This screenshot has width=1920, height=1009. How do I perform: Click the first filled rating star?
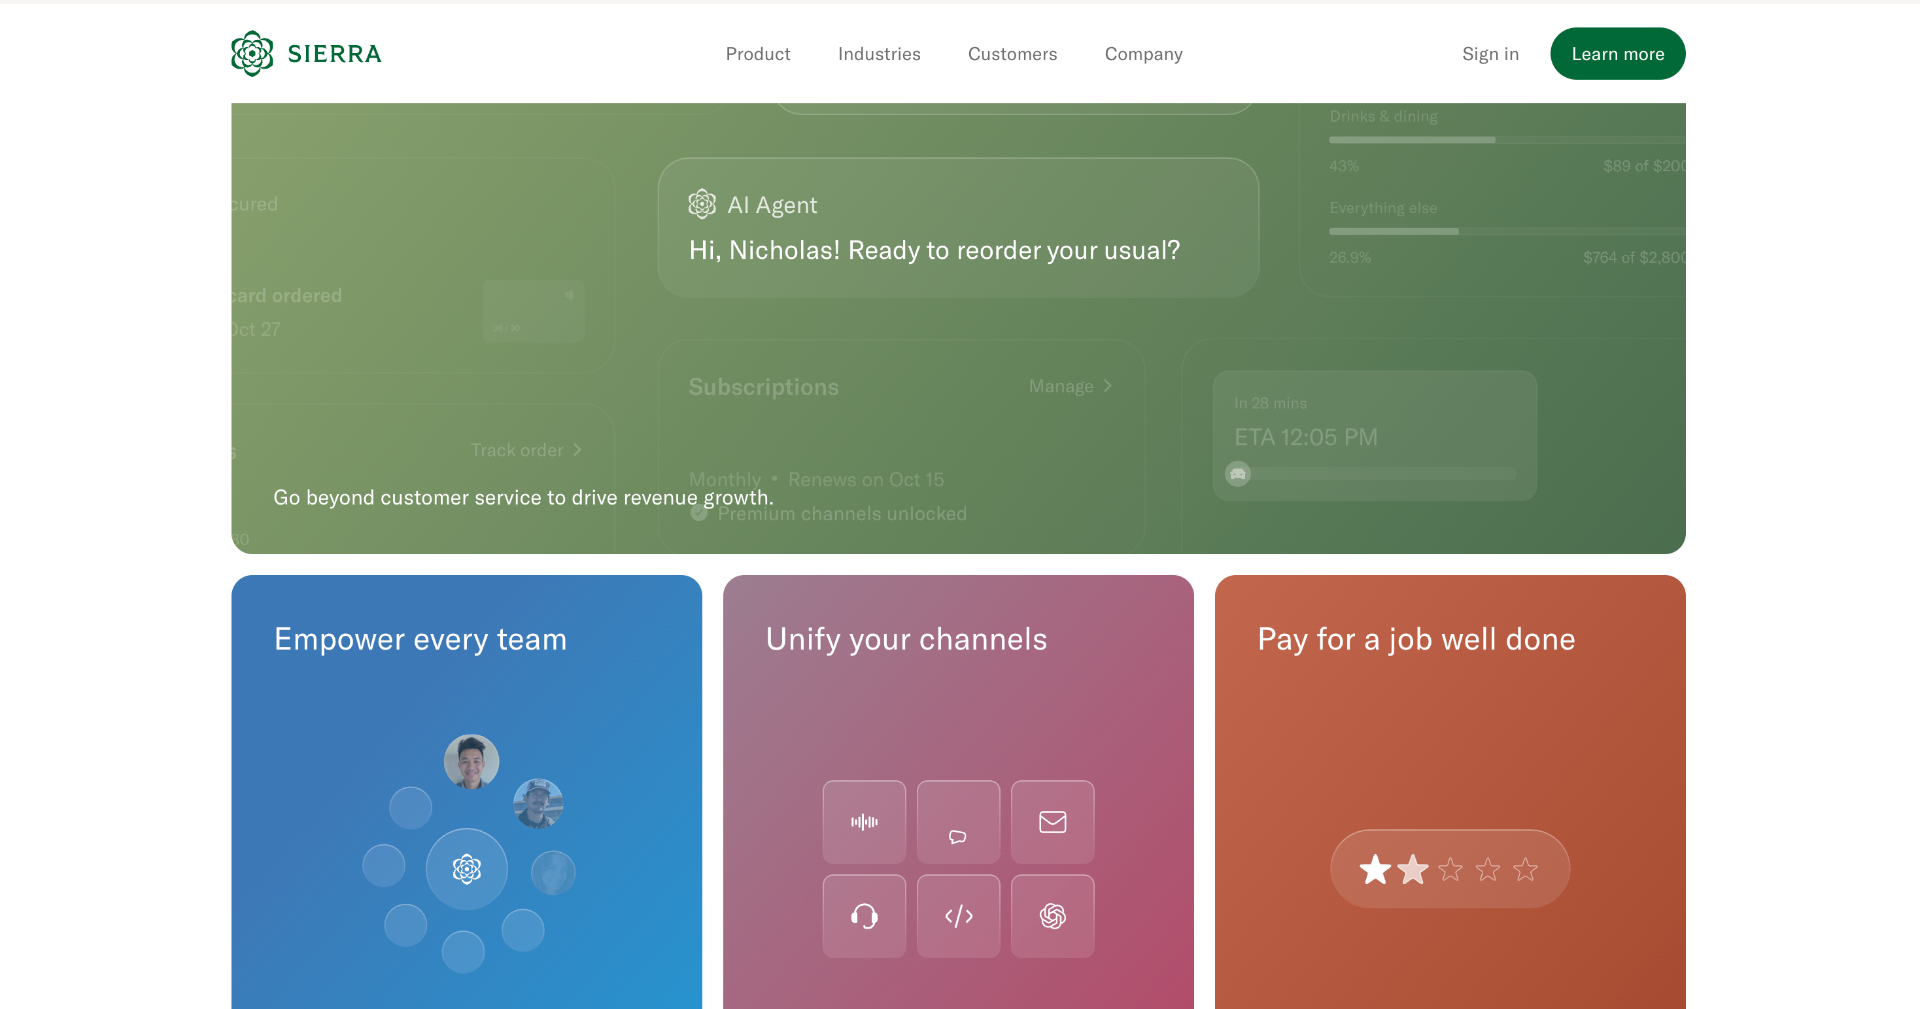[1375, 869]
